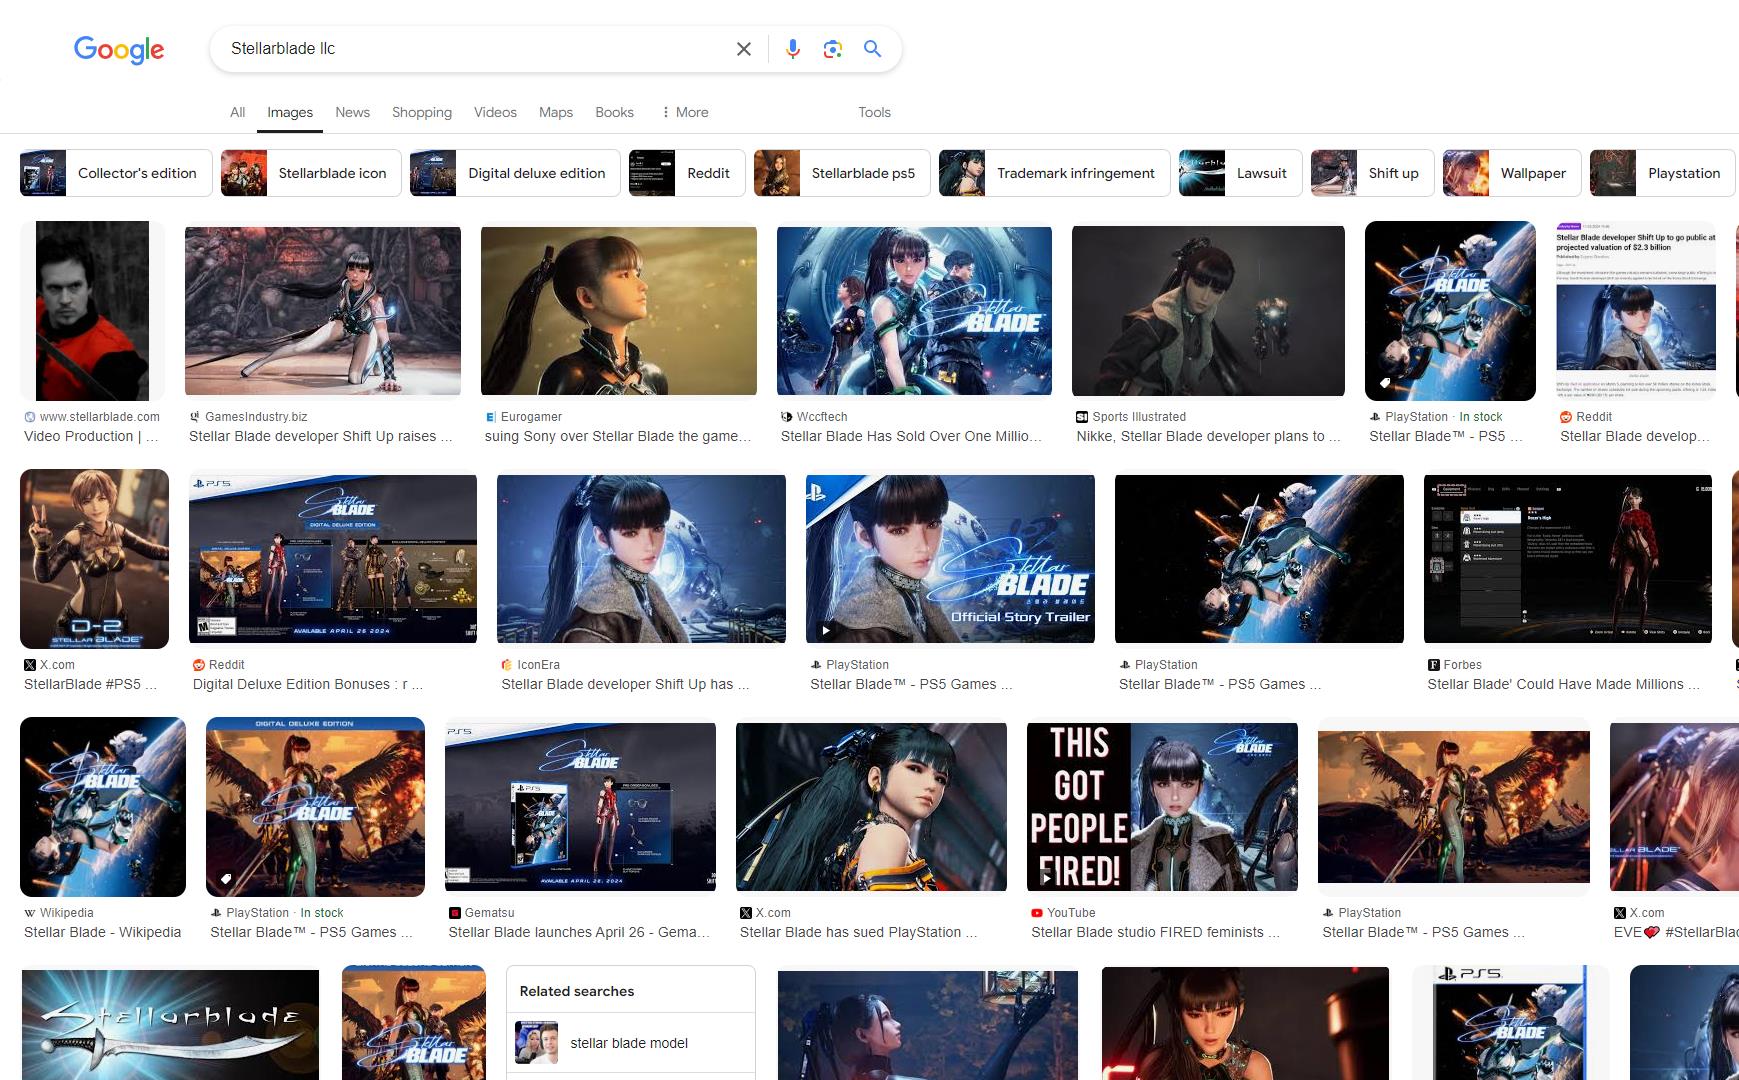The height and width of the screenshot is (1080, 1739).
Task: Open related search 'stellar blade model'
Action: 630,1043
